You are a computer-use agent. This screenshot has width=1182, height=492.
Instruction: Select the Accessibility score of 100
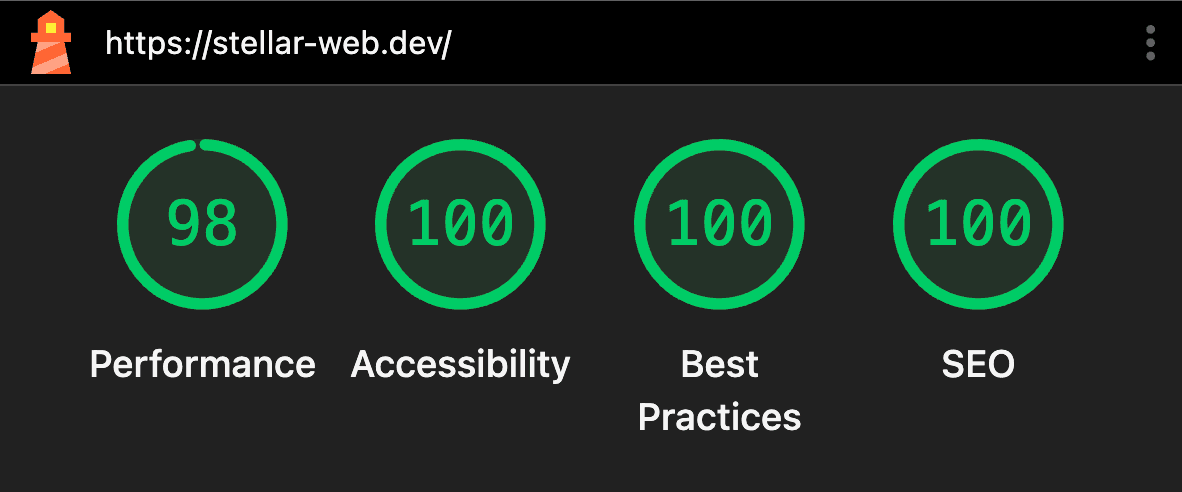click(x=461, y=224)
